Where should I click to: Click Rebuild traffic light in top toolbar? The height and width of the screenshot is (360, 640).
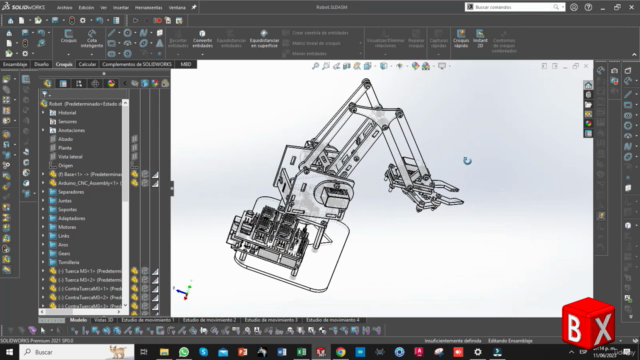pos(72,20)
